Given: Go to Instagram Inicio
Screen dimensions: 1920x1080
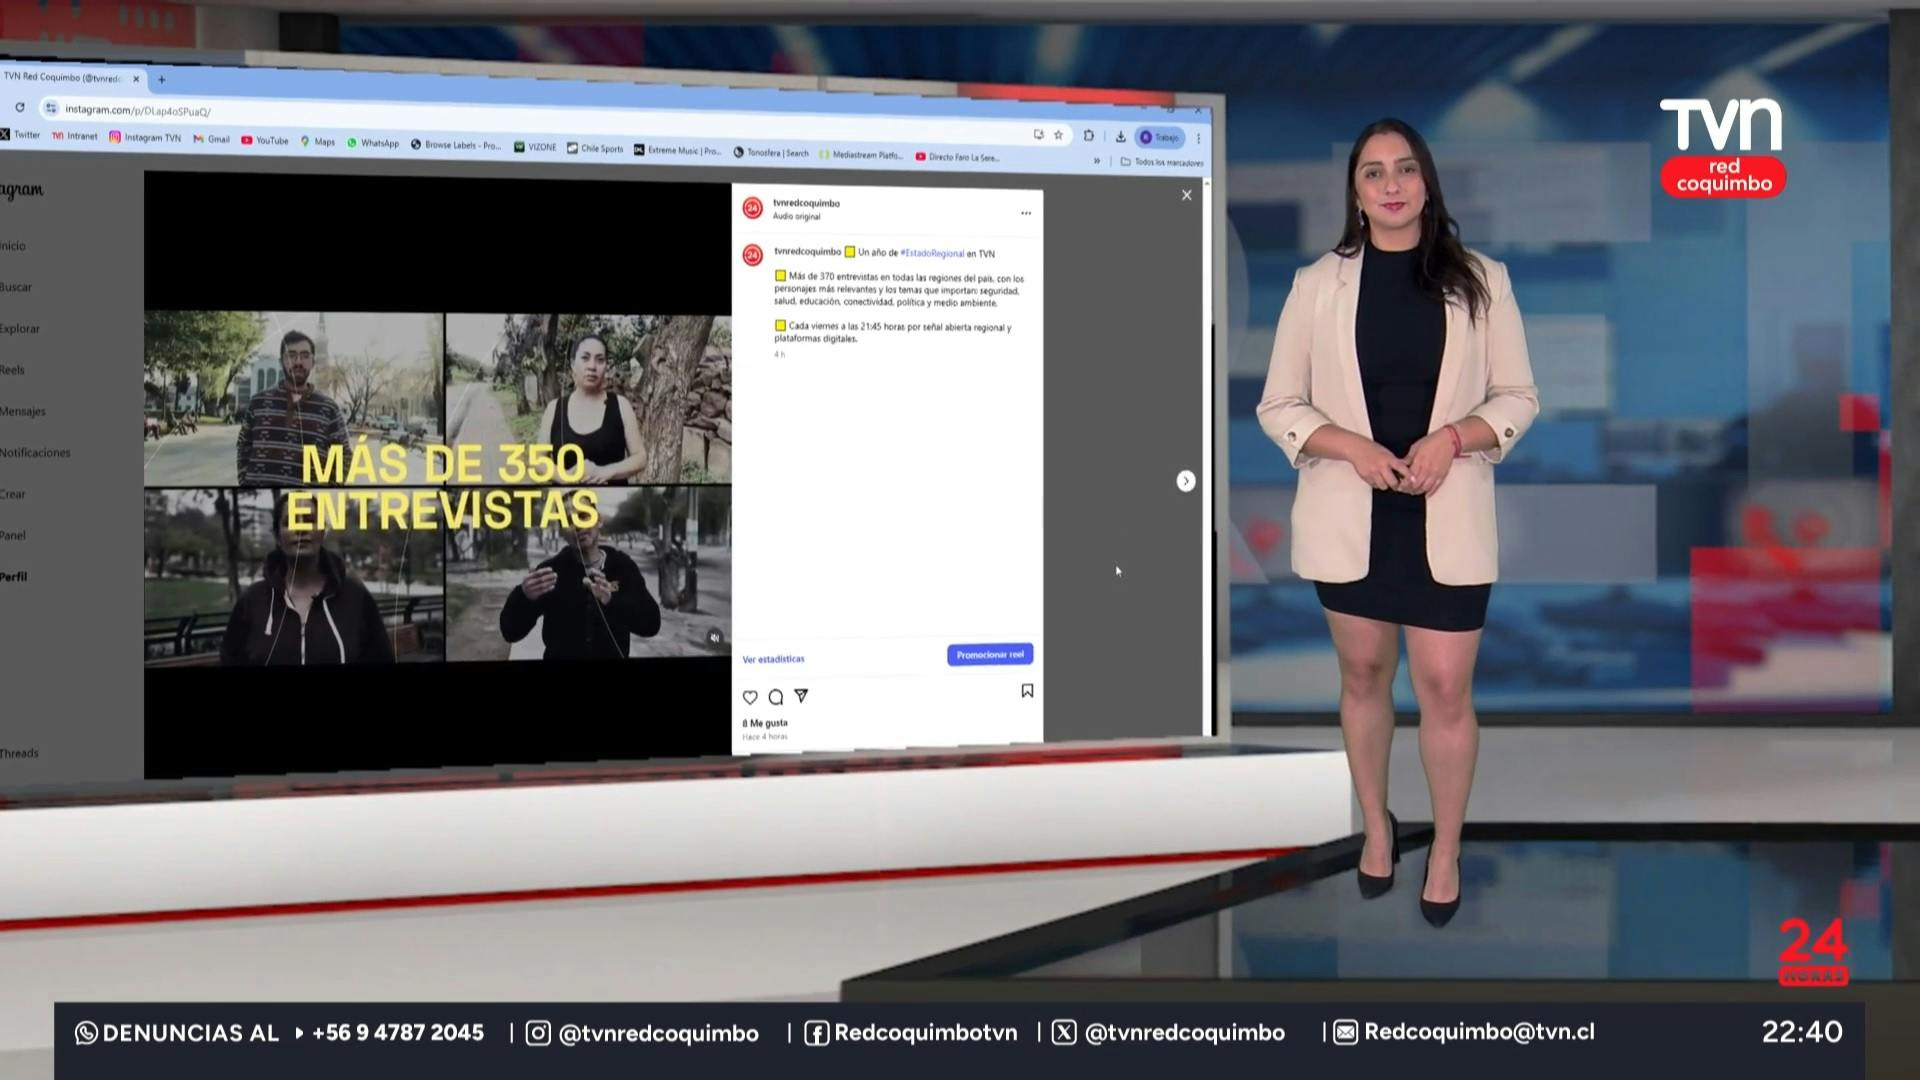Looking at the screenshot, I should (13, 246).
